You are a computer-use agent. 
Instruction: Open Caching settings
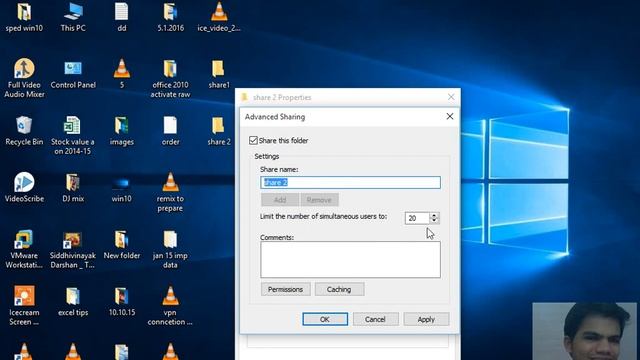[x=339, y=289]
